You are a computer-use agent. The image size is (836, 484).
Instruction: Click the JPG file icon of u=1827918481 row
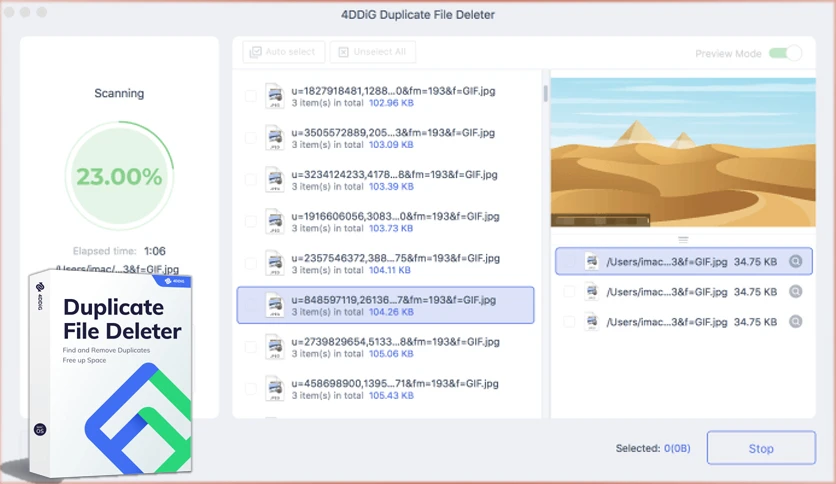click(275, 96)
